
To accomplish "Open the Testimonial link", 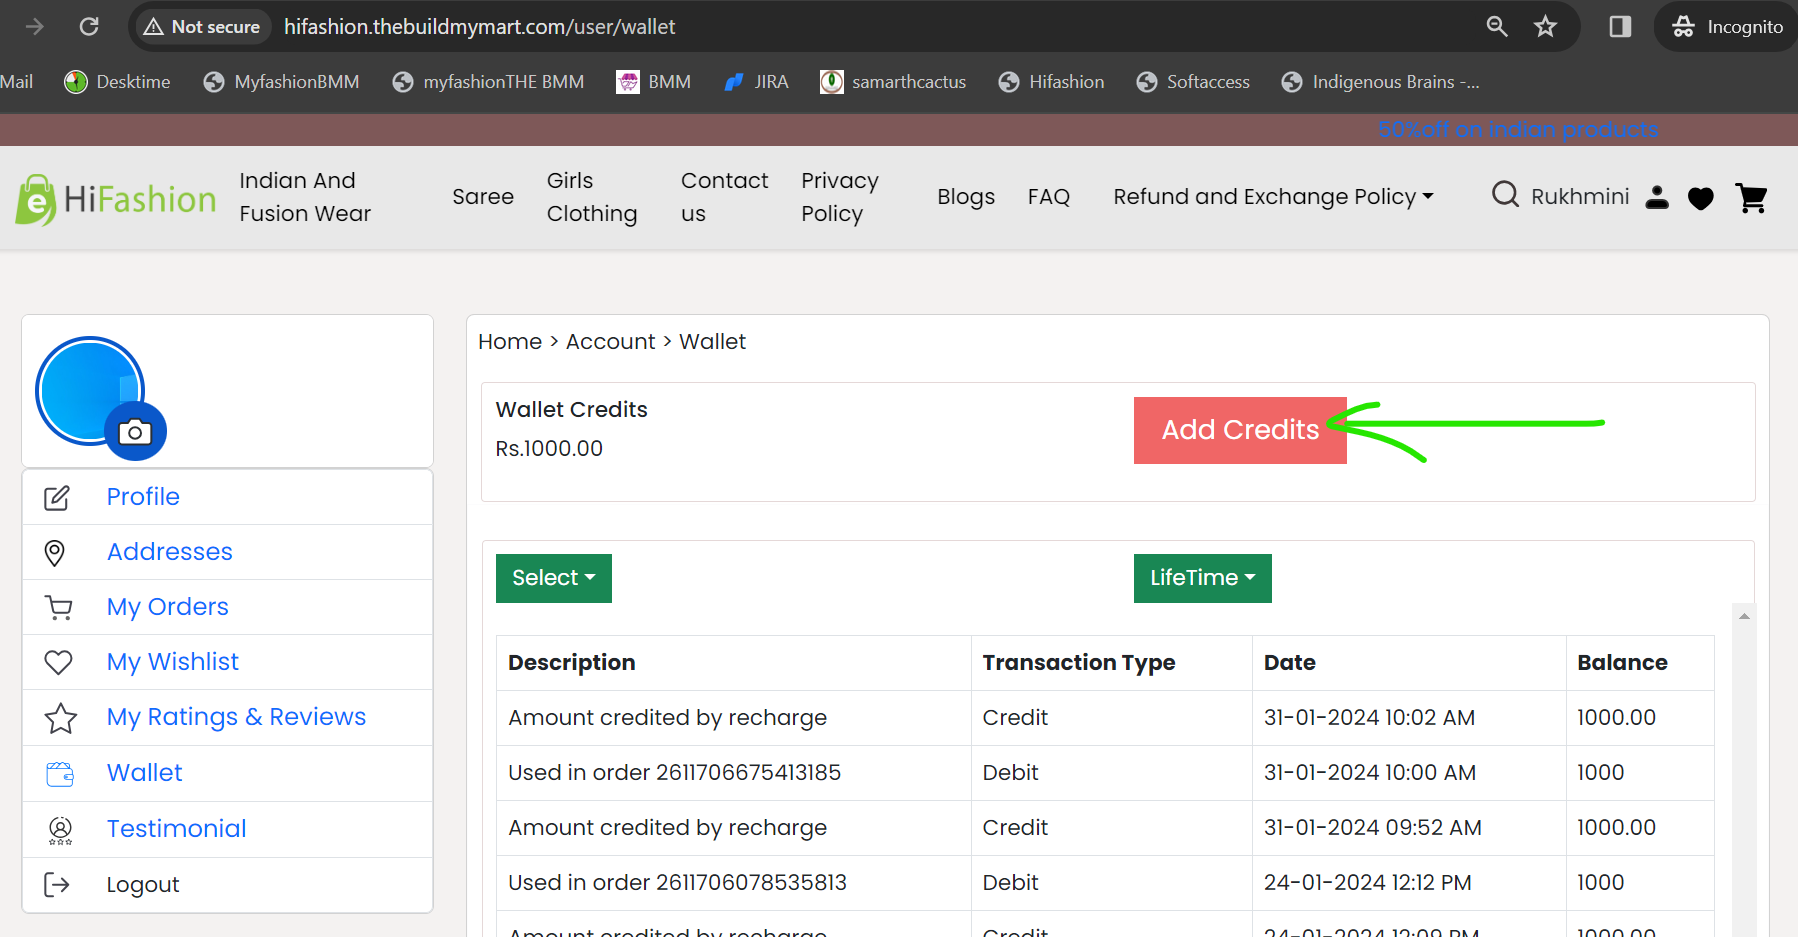I will point(177,829).
